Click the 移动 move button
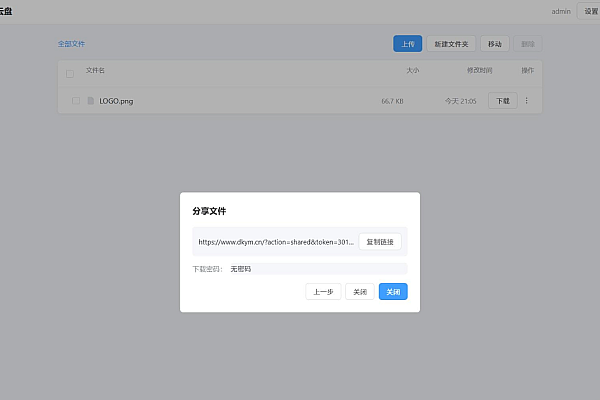This screenshot has height=400, width=600. click(495, 44)
